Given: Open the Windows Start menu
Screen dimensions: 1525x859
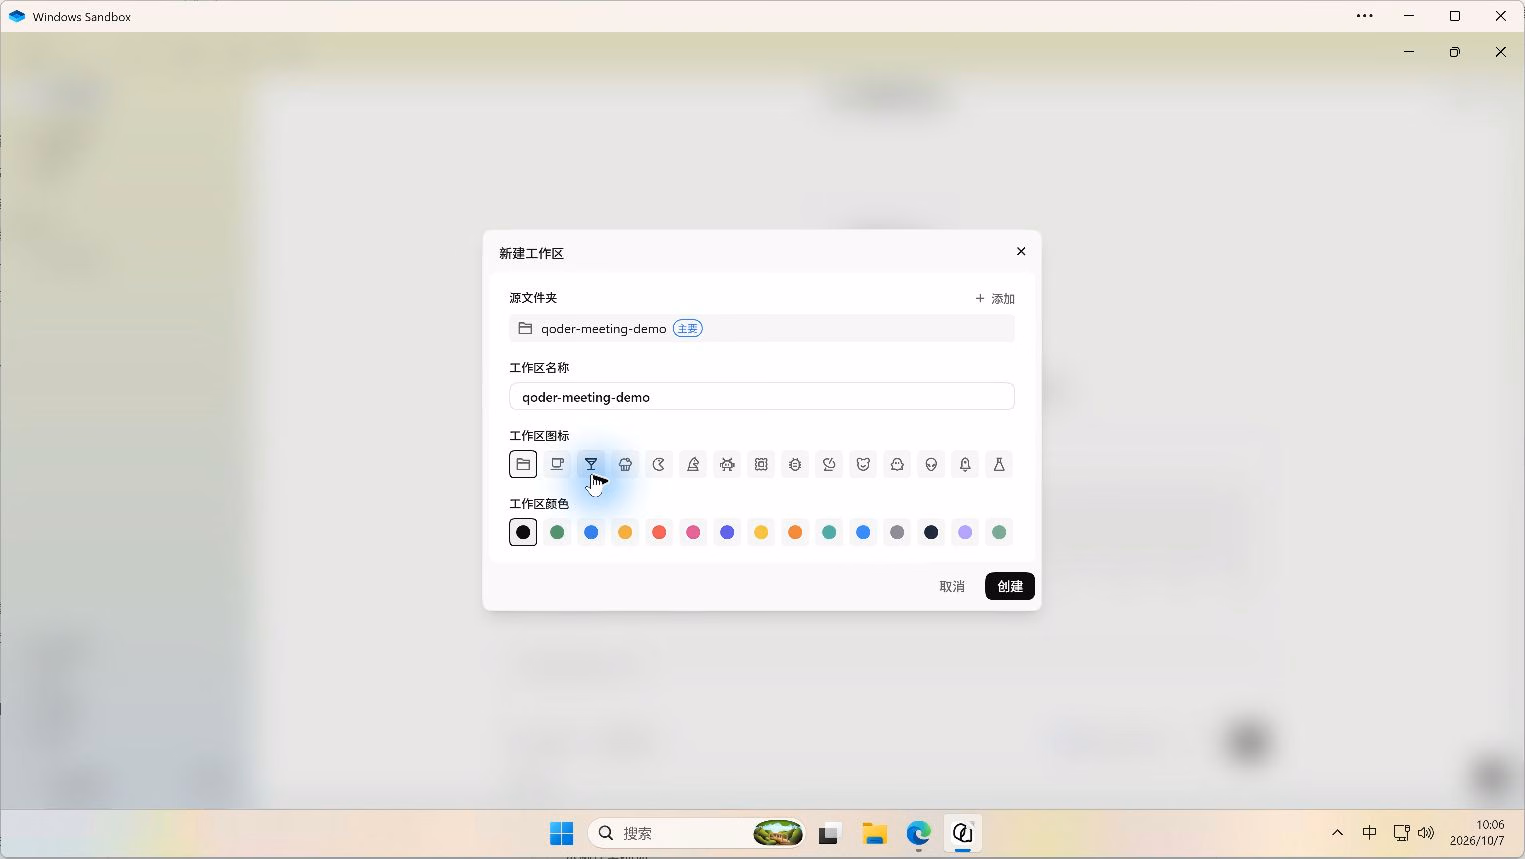Looking at the screenshot, I should point(562,833).
